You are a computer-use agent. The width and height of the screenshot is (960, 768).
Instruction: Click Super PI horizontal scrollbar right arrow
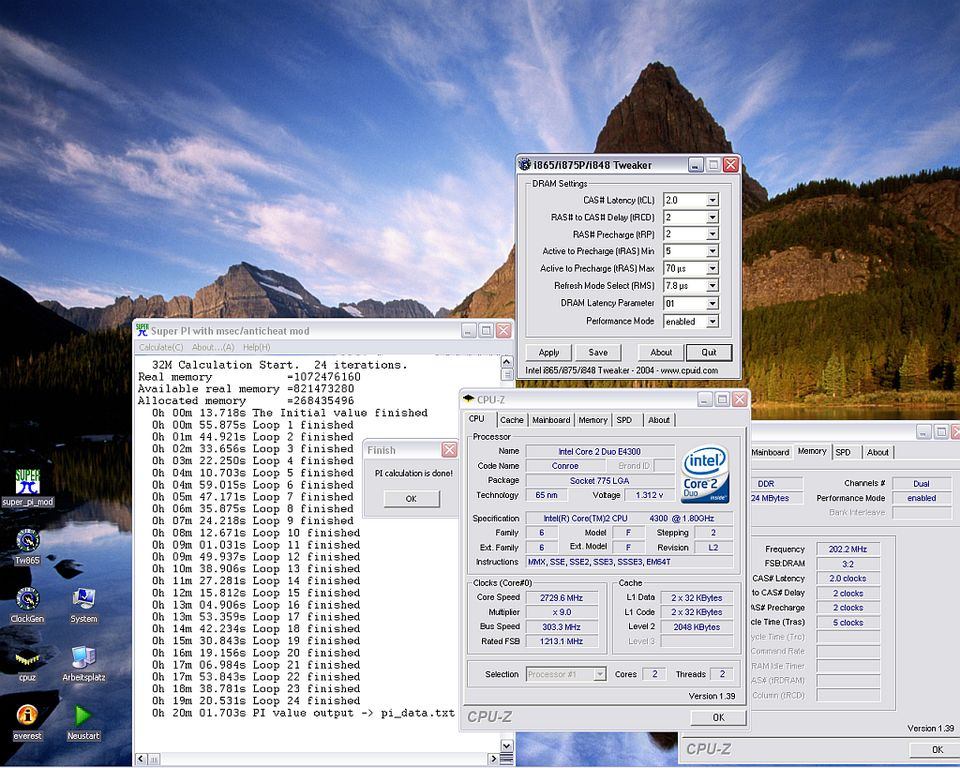[493, 759]
